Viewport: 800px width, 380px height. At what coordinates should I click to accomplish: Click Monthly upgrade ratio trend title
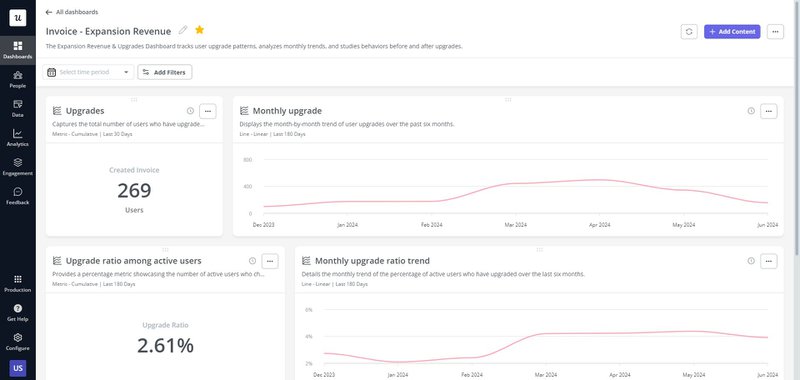tap(372, 261)
